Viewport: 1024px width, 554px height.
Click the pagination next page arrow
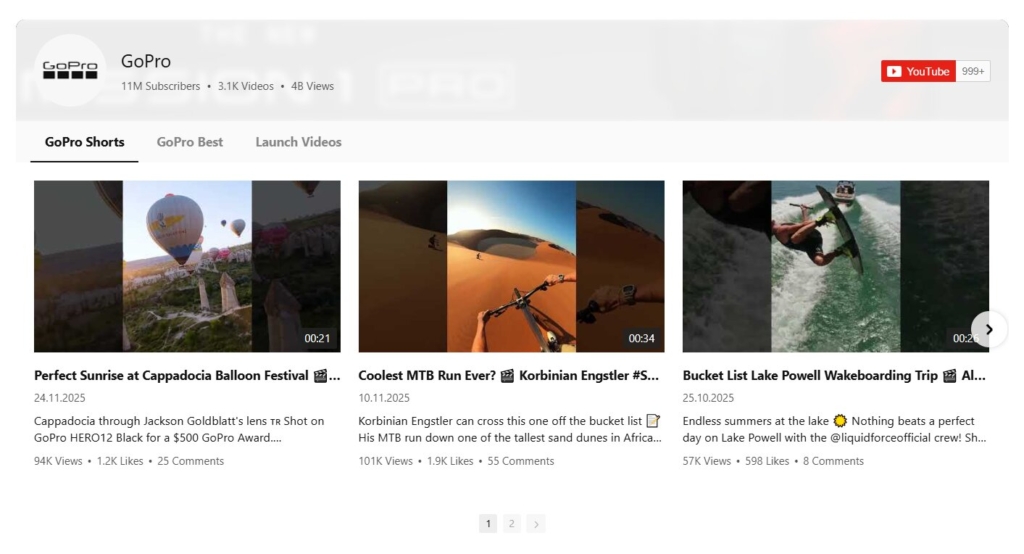click(x=536, y=523)
